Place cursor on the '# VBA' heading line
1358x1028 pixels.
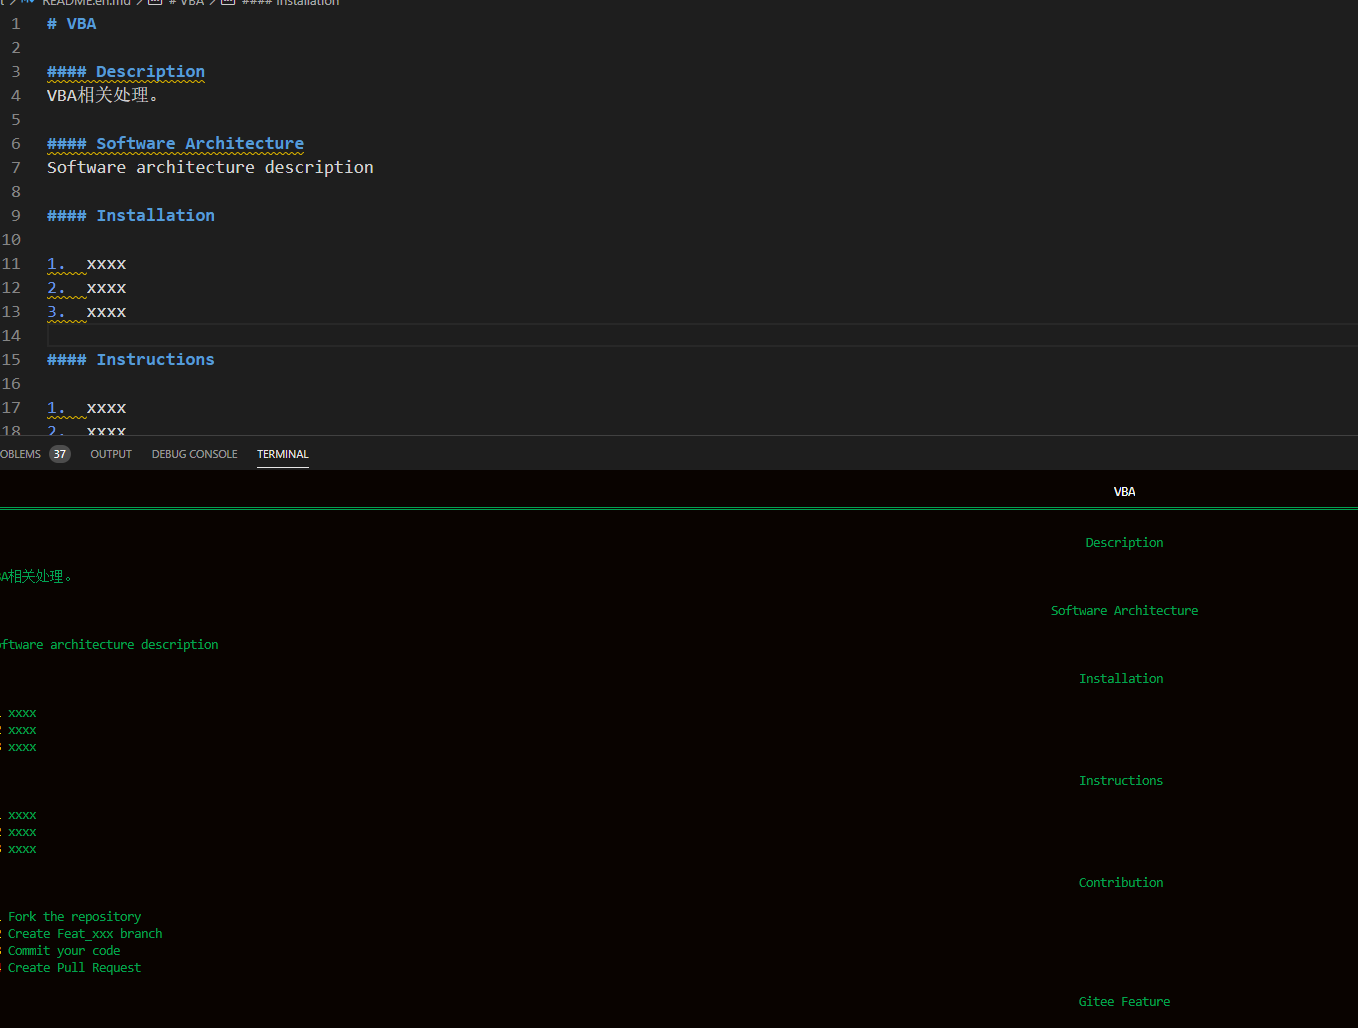[72, 24]
